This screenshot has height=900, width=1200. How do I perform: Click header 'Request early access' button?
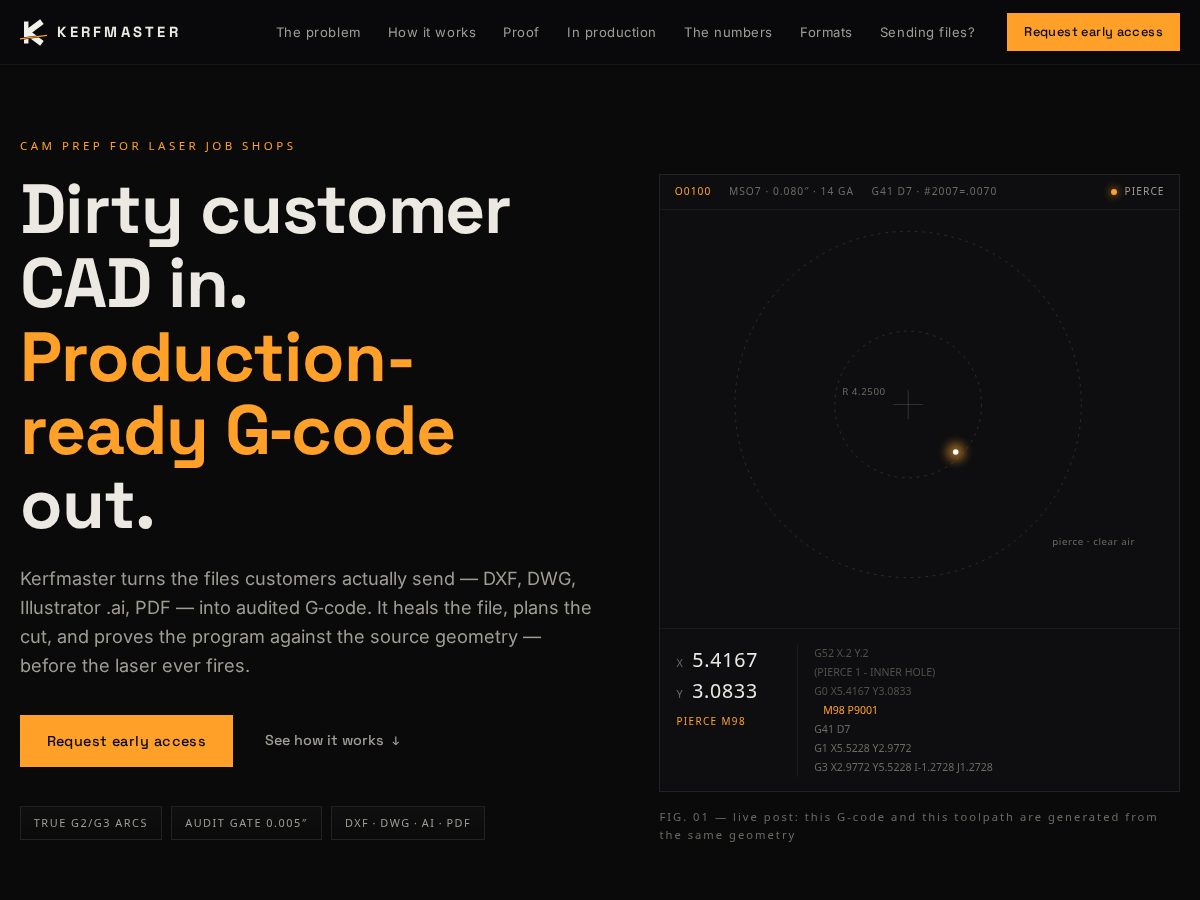[1093, 32]
